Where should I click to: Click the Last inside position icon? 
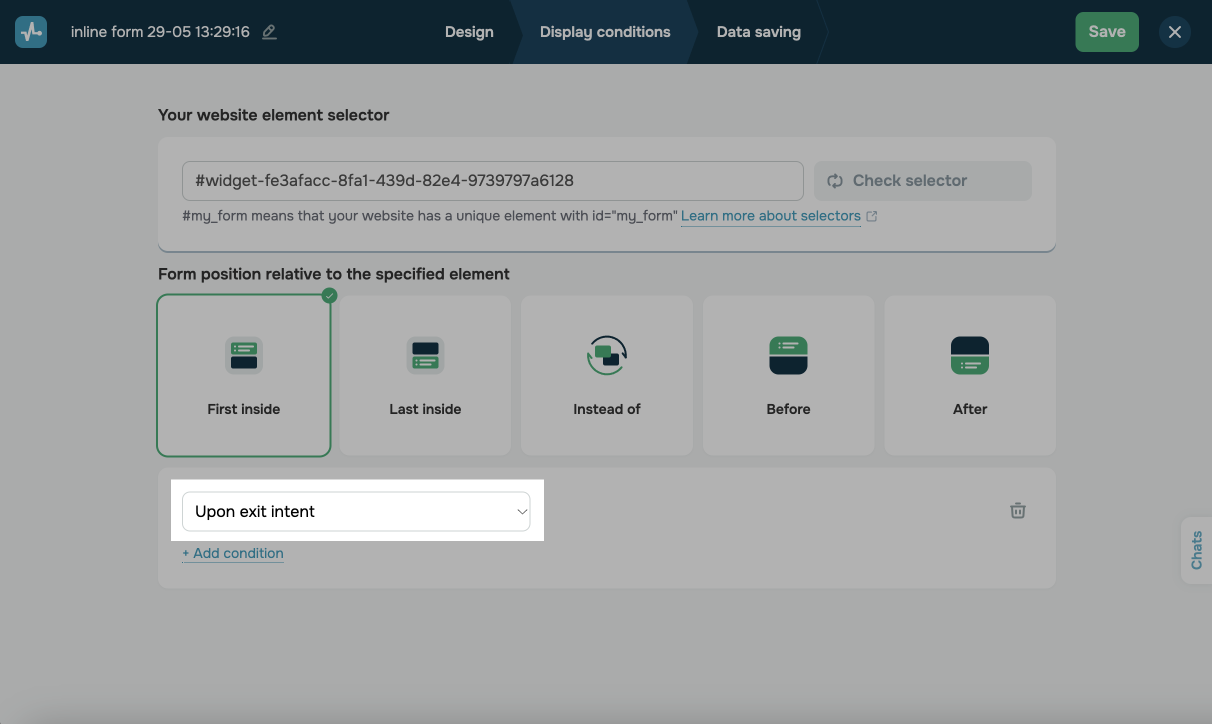425,355
